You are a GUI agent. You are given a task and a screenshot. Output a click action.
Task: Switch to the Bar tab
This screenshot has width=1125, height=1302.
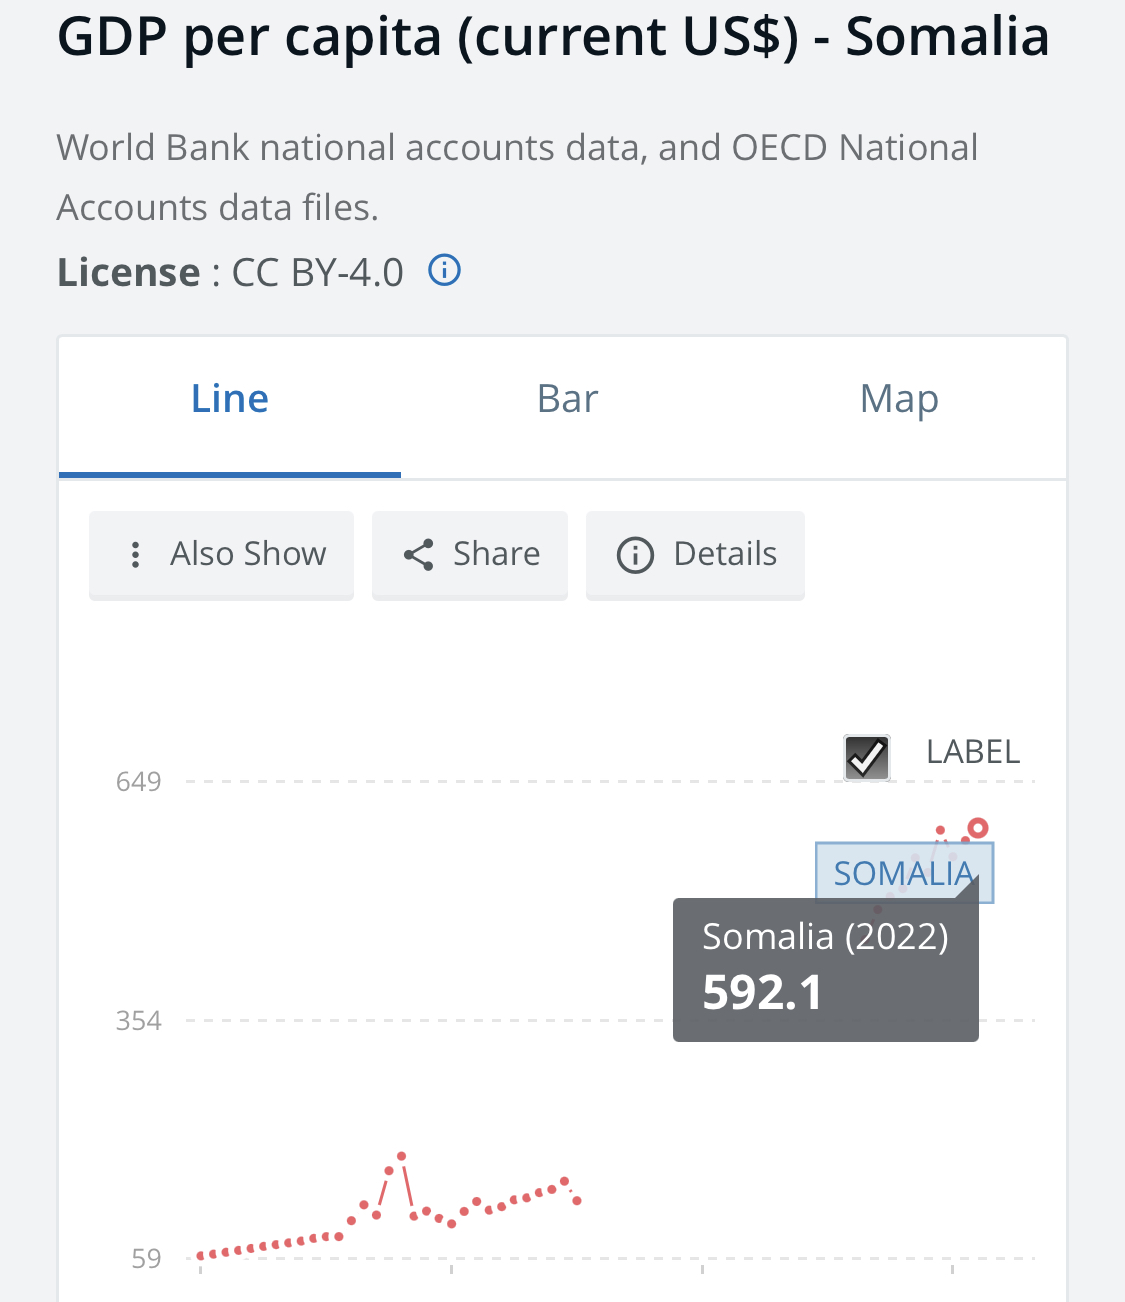click(x=567, y=399)
